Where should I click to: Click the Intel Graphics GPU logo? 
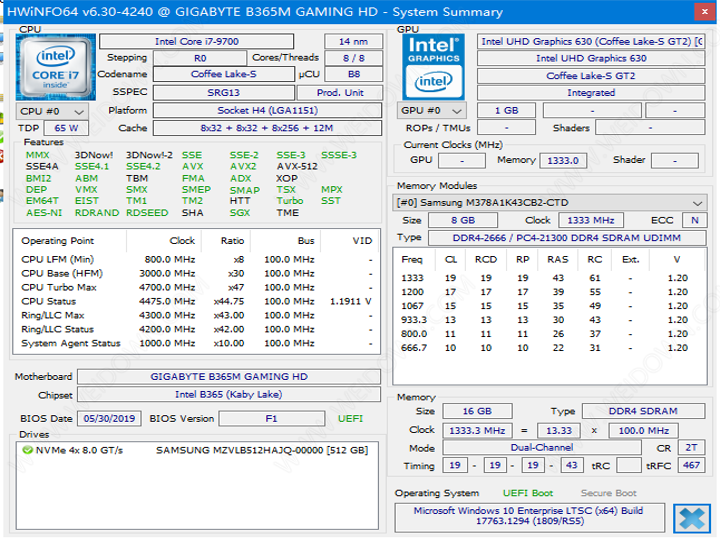tap(433, 67)
